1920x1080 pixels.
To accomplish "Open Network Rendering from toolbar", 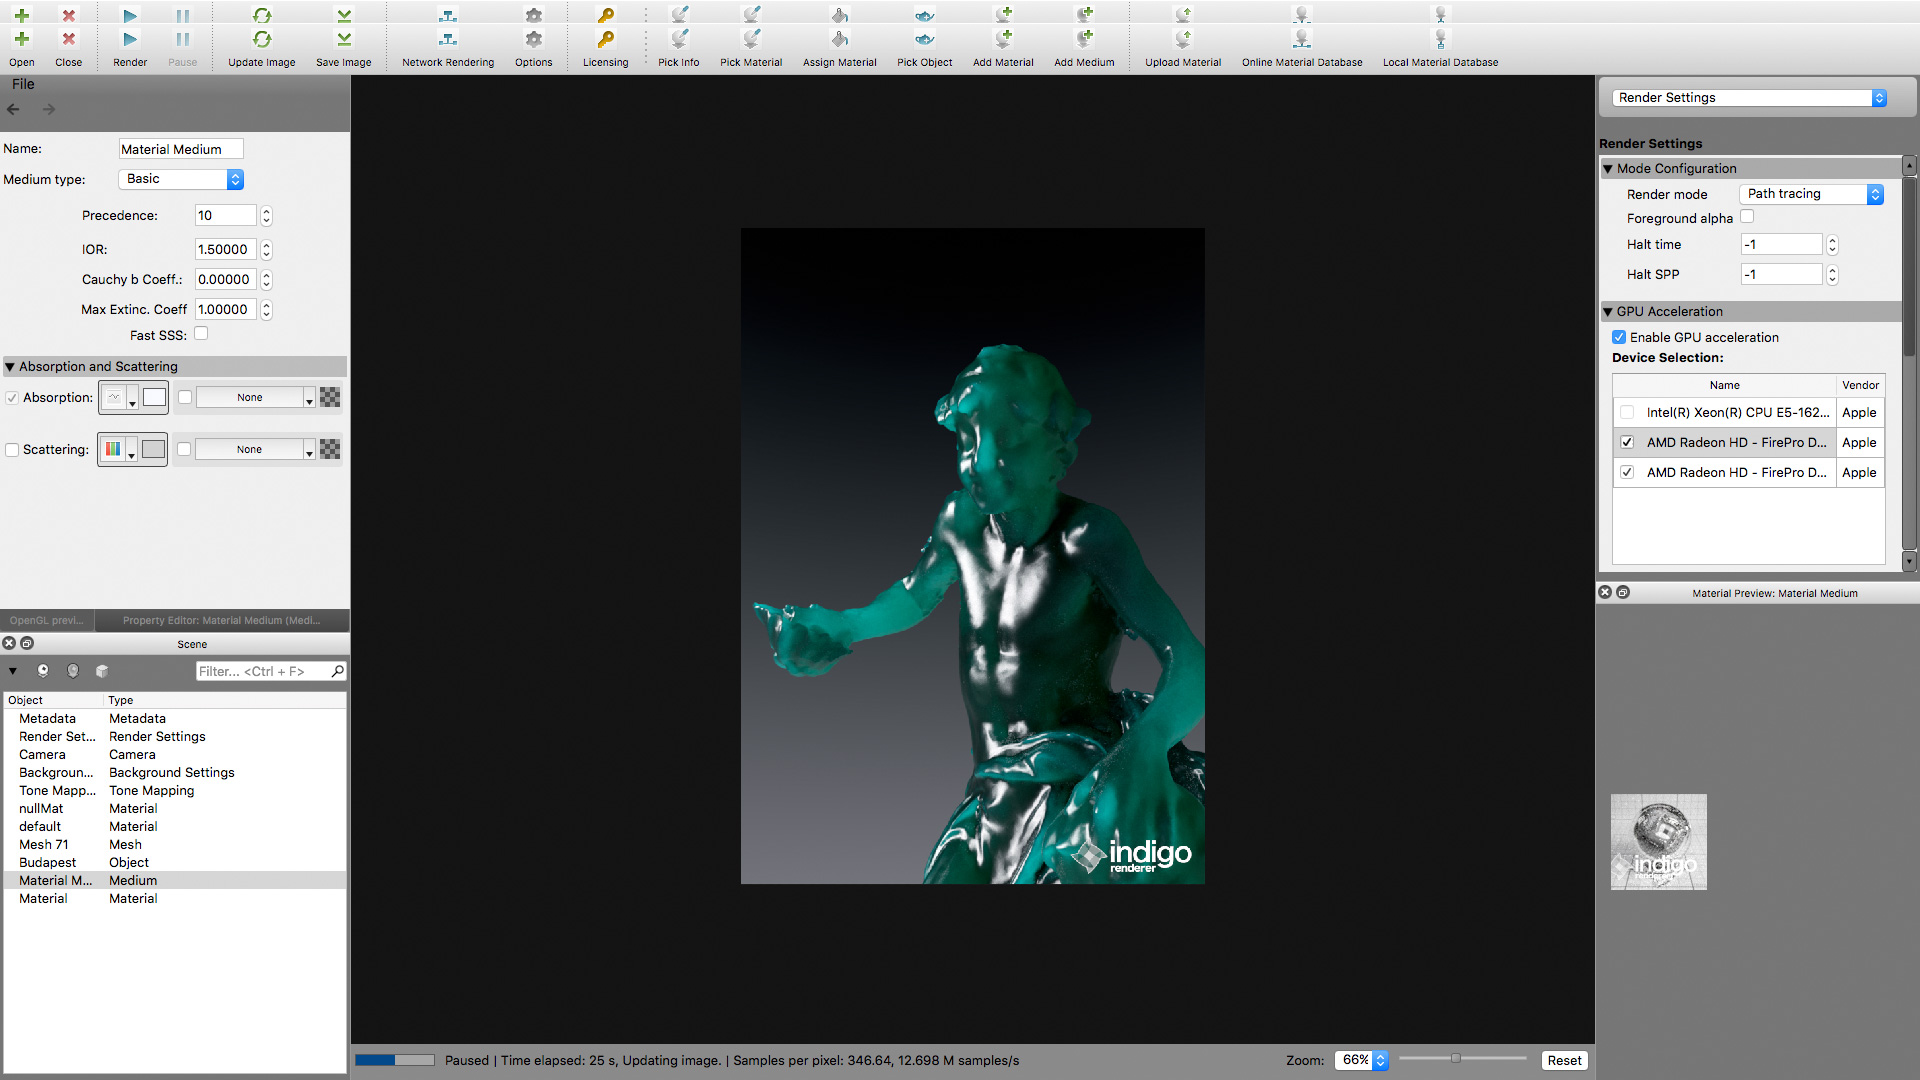I will coord(447,39).
